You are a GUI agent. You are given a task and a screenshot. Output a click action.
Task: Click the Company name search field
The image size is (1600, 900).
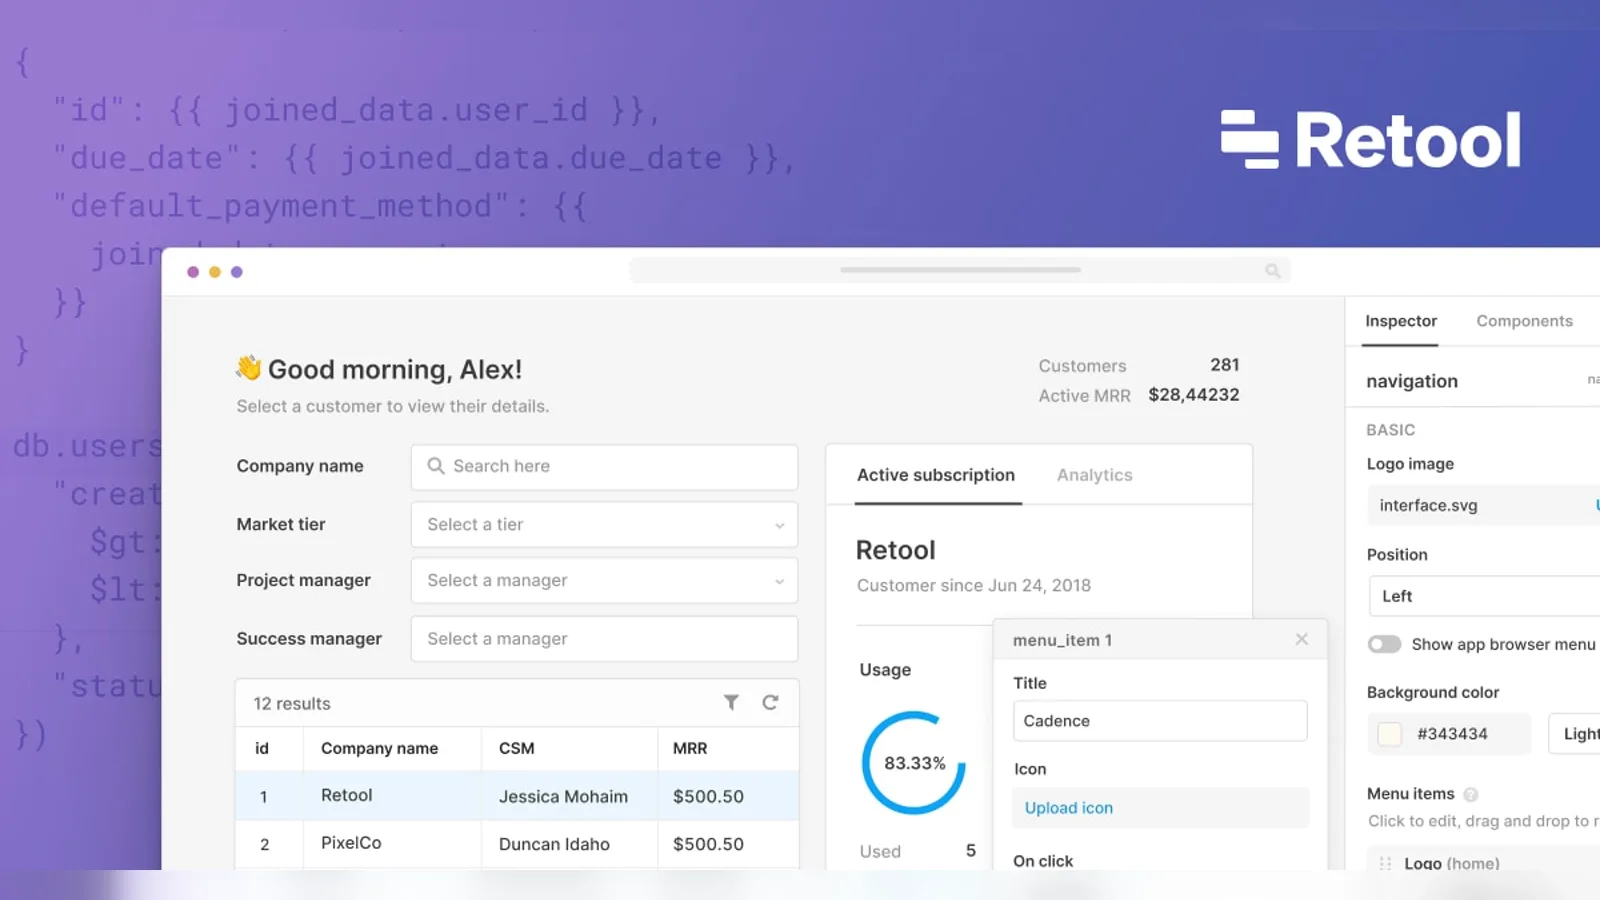(x=604, y=466)
